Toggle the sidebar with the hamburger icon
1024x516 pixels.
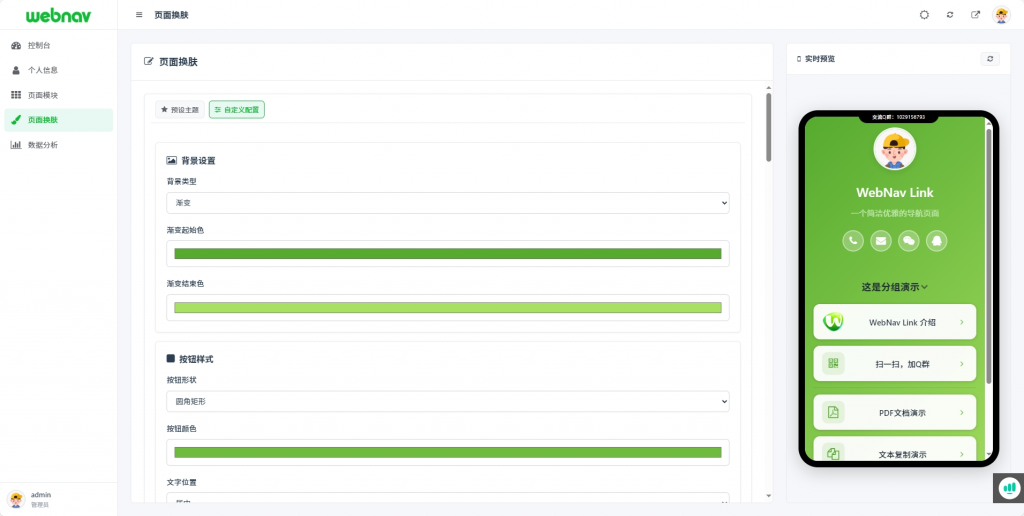(139, 15)
